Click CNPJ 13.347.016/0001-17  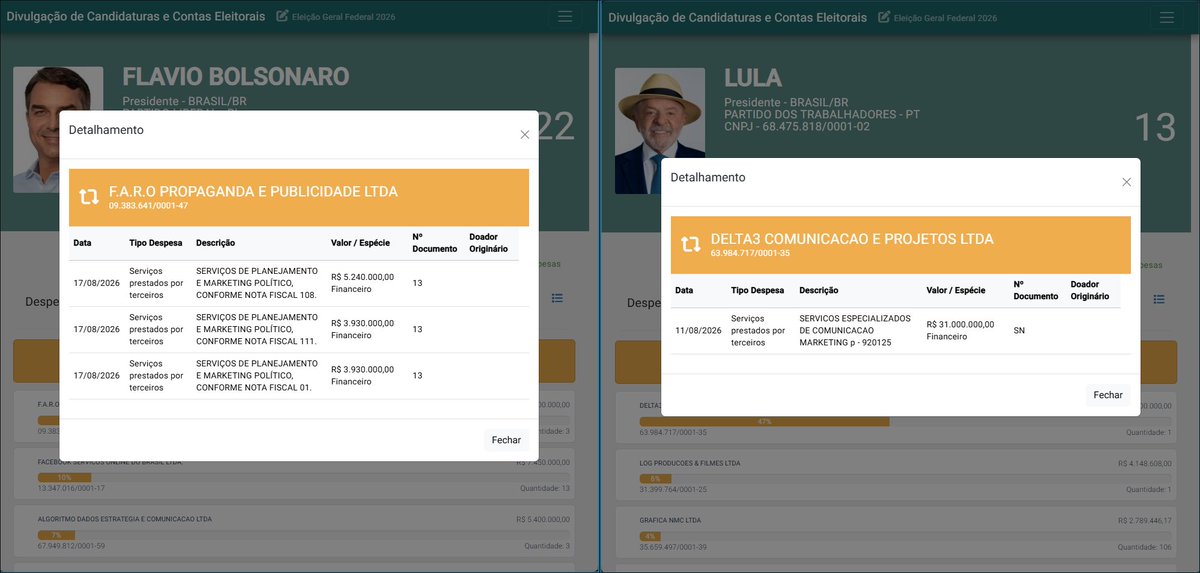71,488
